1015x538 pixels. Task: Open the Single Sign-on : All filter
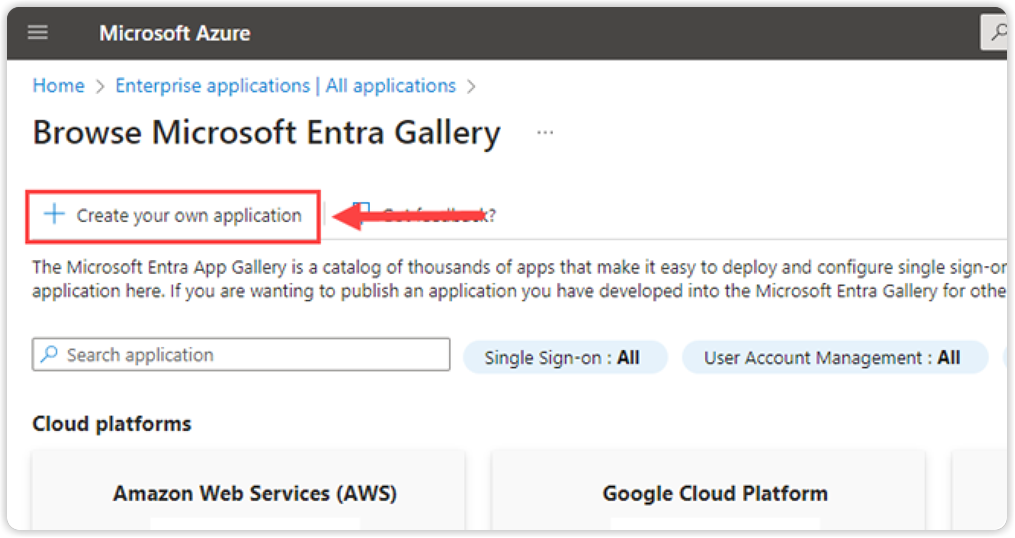click(x=564, y=357)
